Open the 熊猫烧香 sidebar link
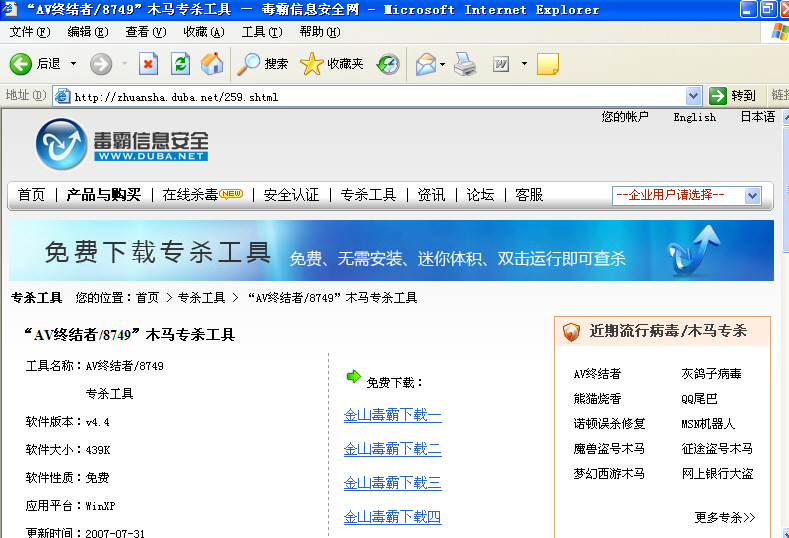 click(x=597, y=399)
